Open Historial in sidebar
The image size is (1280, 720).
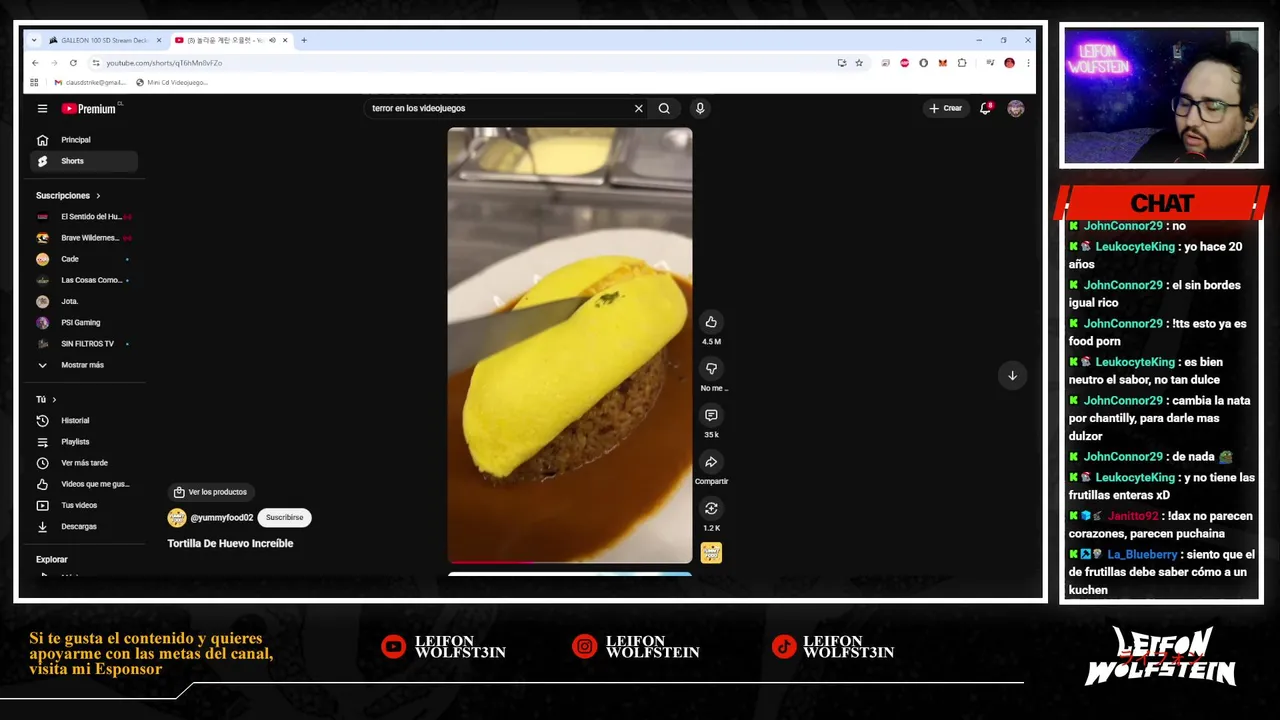pos(85,421)
